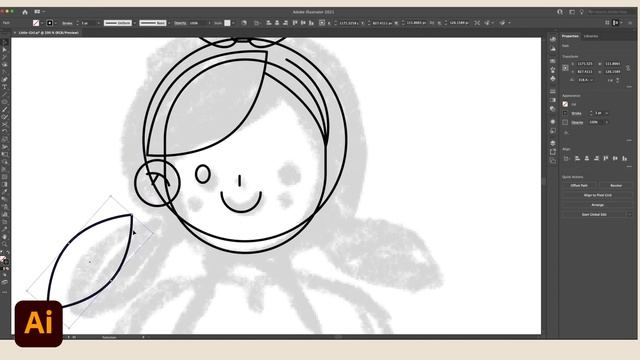Click the opacity value field in control bar
This screenshot has width=640, height=360.
[198, 23]
